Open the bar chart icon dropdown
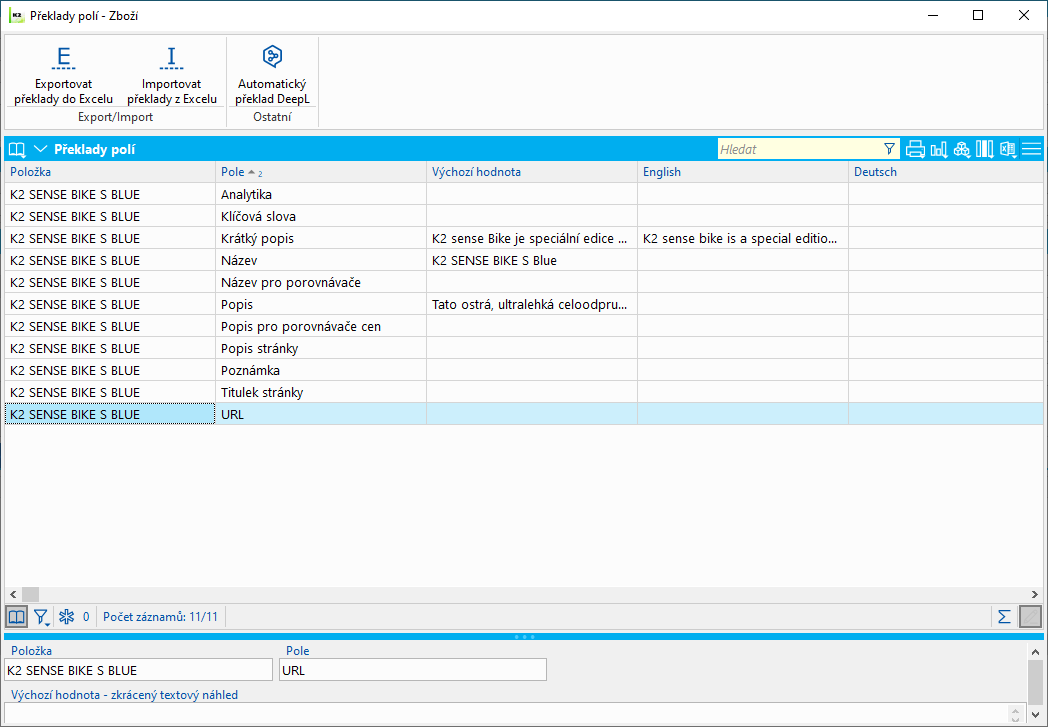This screenshot has width=1048, height=727. 939,149
